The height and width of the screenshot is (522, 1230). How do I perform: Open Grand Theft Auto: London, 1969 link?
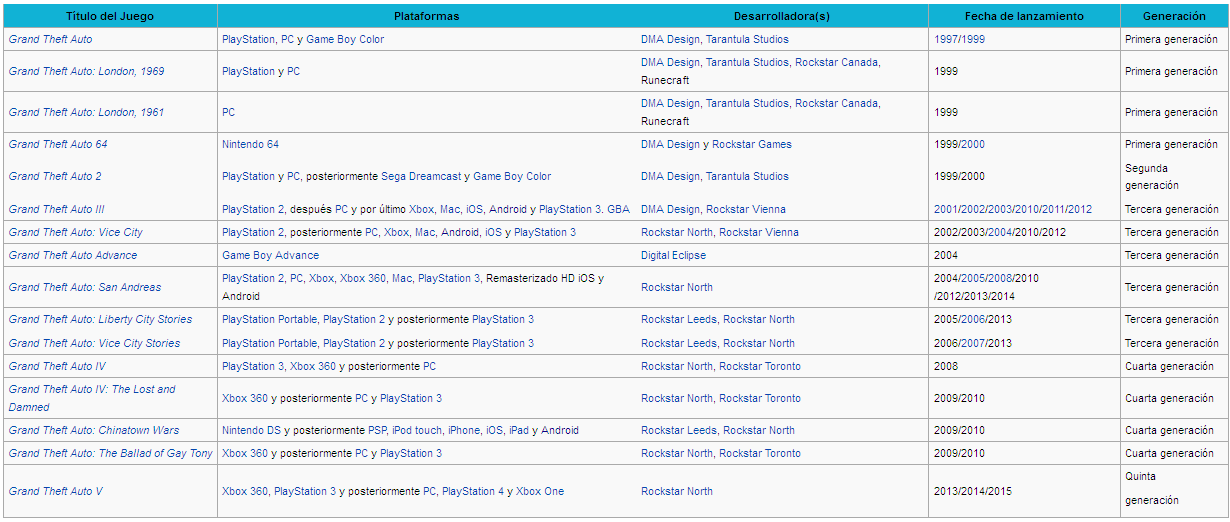[x=86, y=71]
